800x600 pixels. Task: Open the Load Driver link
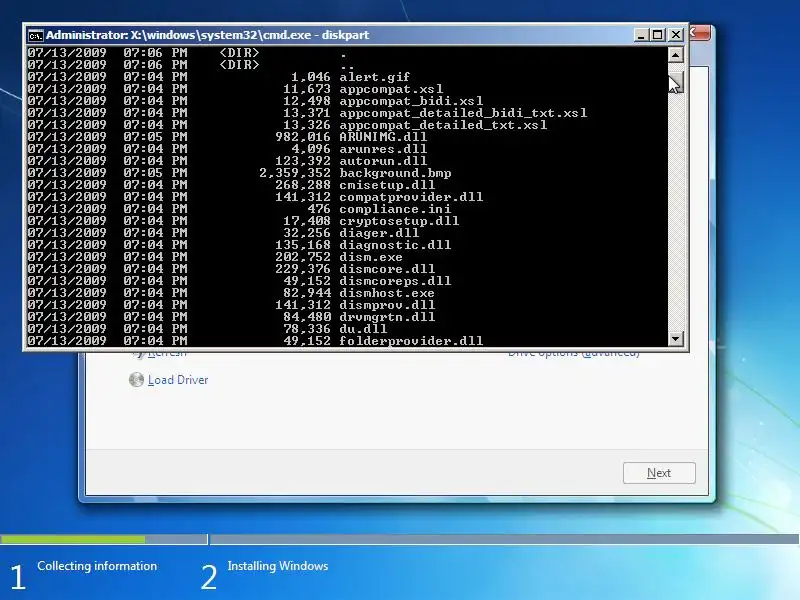click(x=178, y=380)
